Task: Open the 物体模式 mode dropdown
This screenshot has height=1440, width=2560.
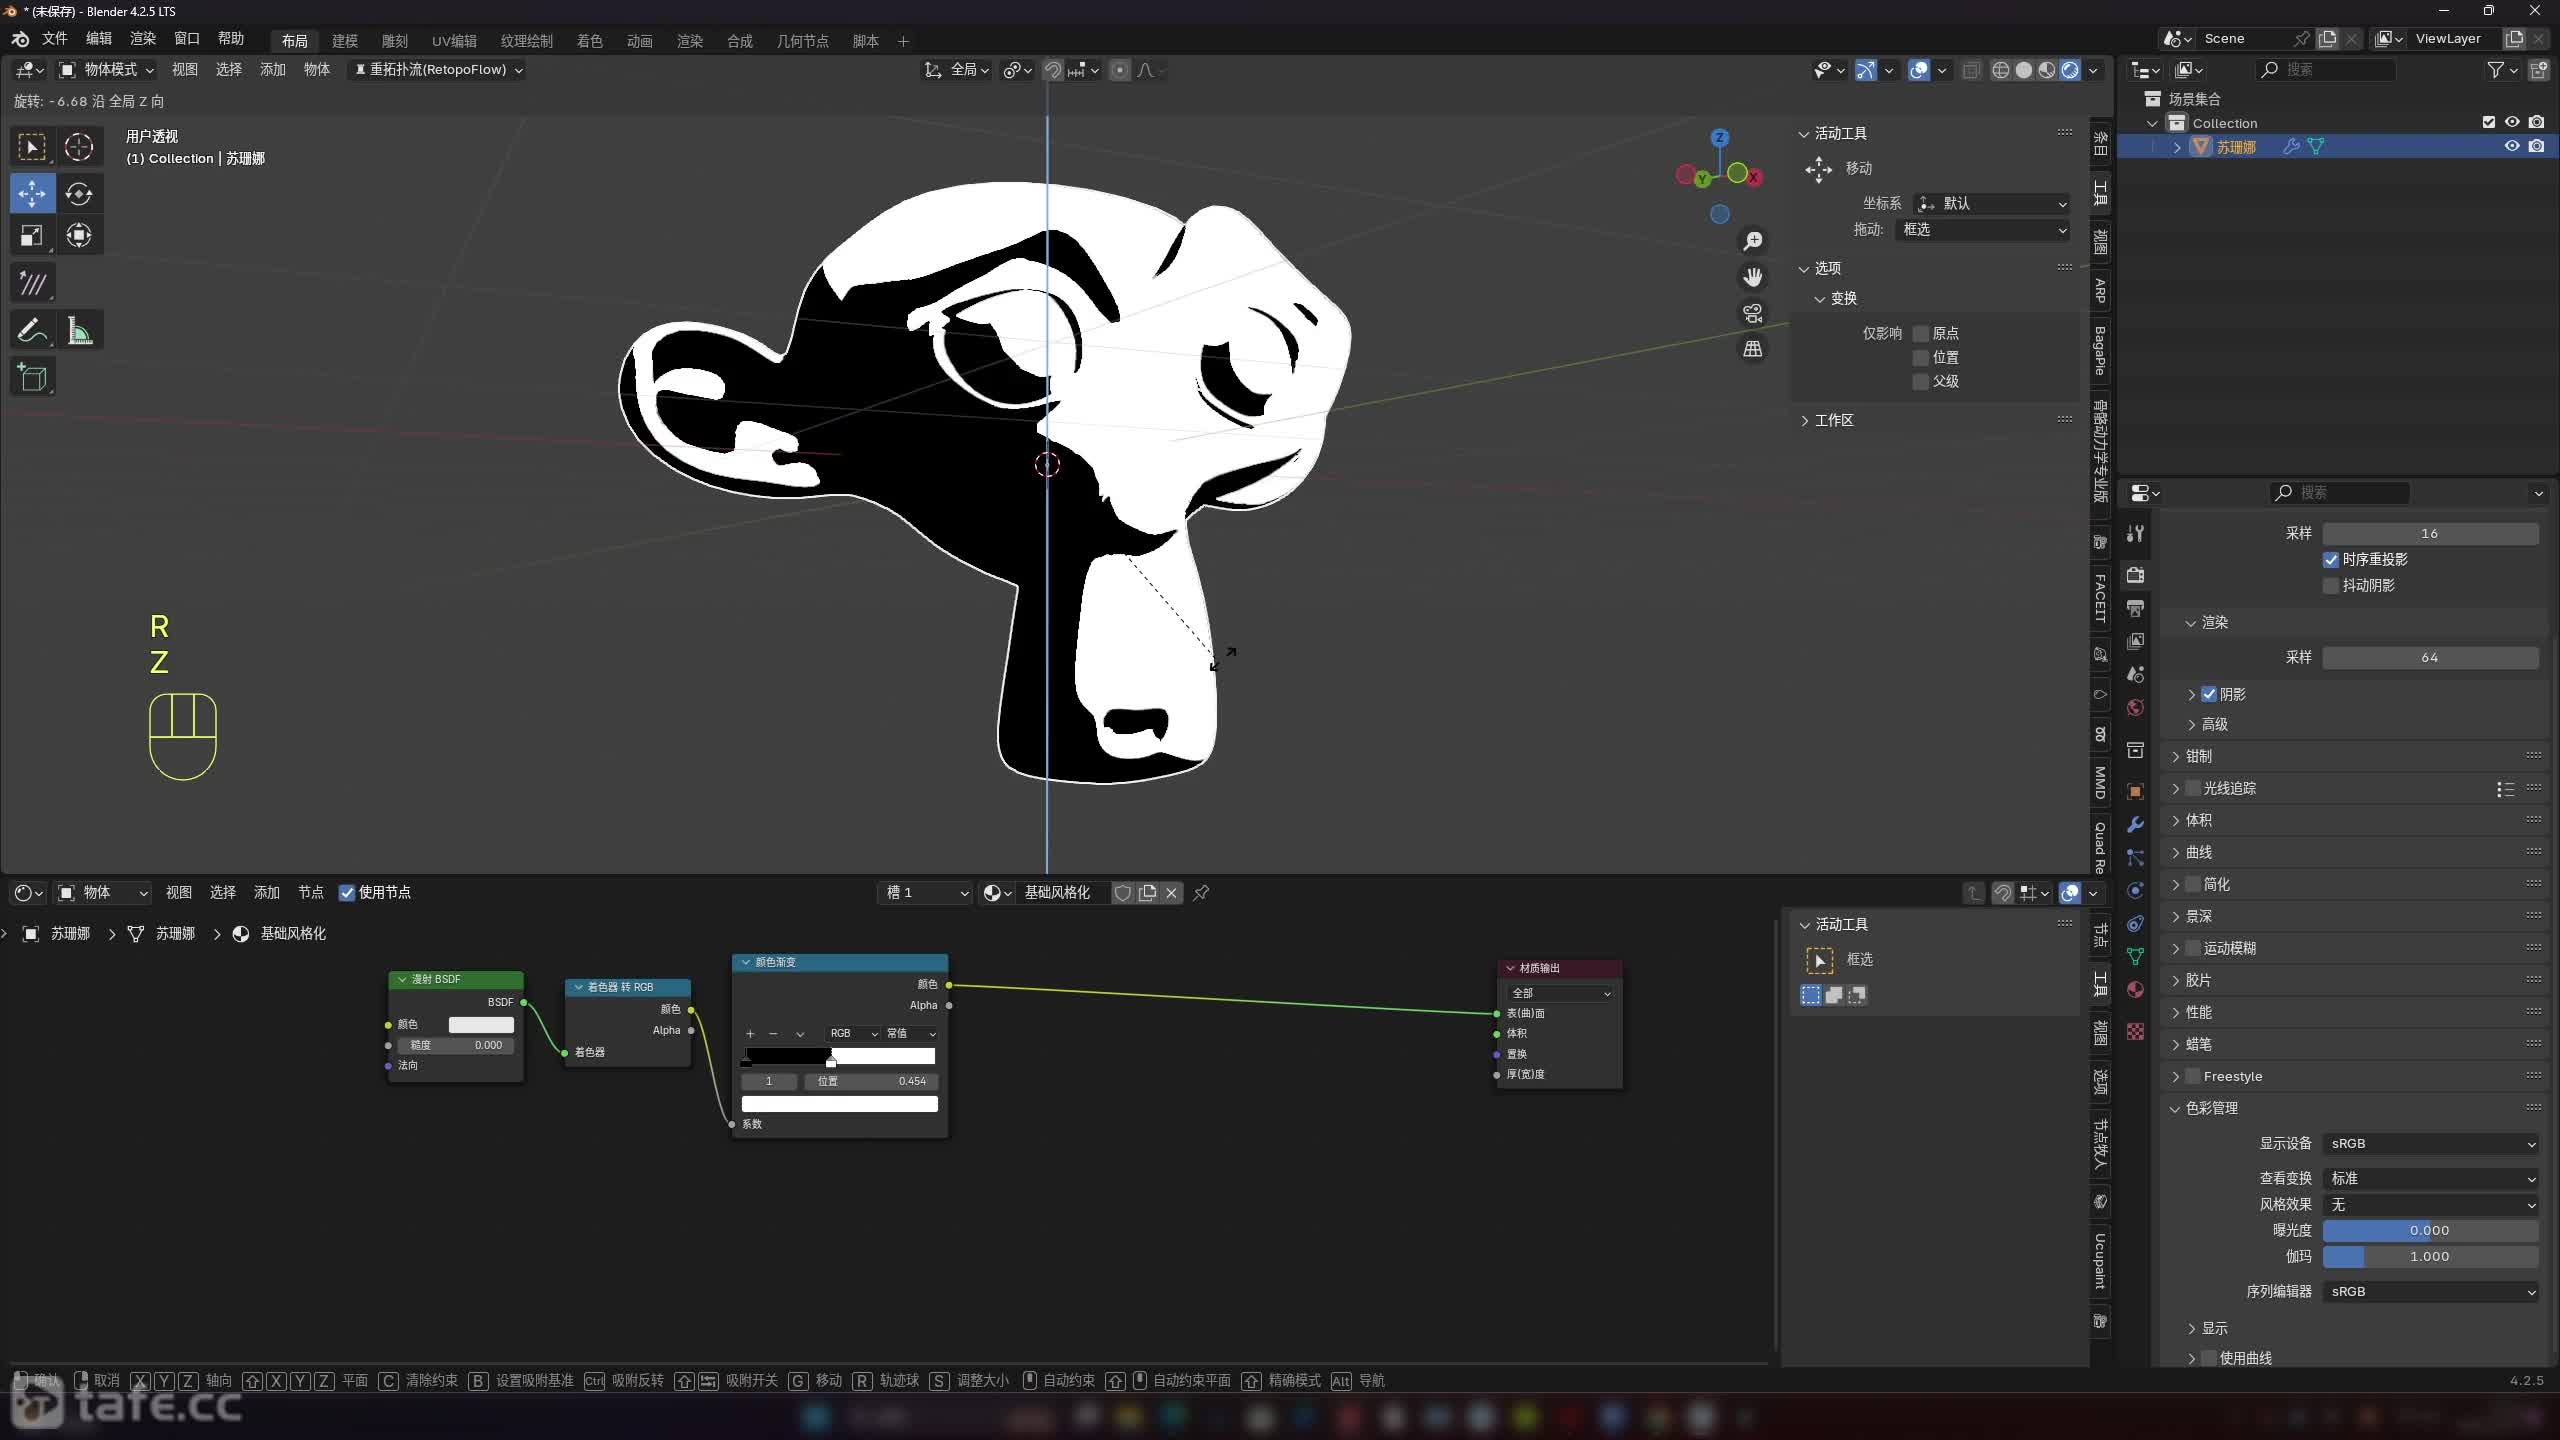Action: [107, 69]
